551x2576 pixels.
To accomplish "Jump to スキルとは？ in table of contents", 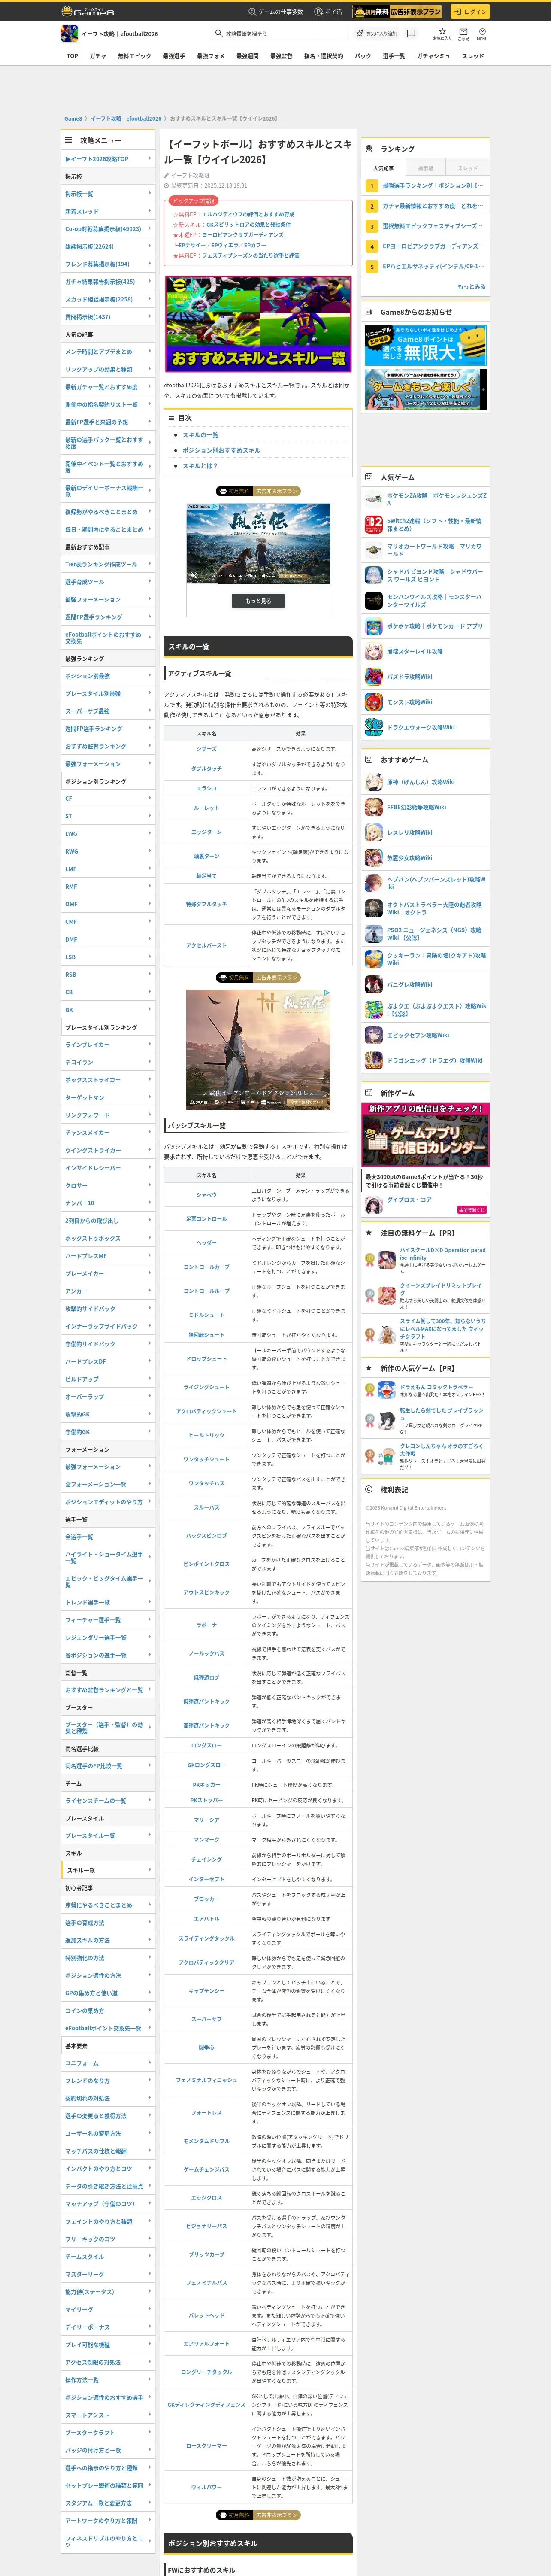I will pos(200,466).
